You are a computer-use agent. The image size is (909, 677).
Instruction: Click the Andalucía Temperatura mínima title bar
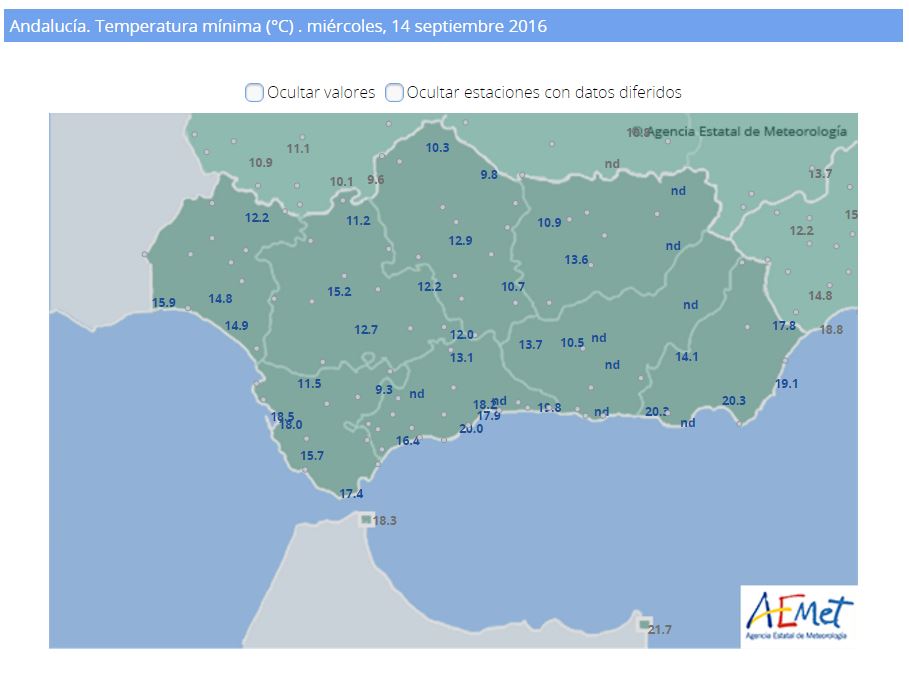coord(454,26)
